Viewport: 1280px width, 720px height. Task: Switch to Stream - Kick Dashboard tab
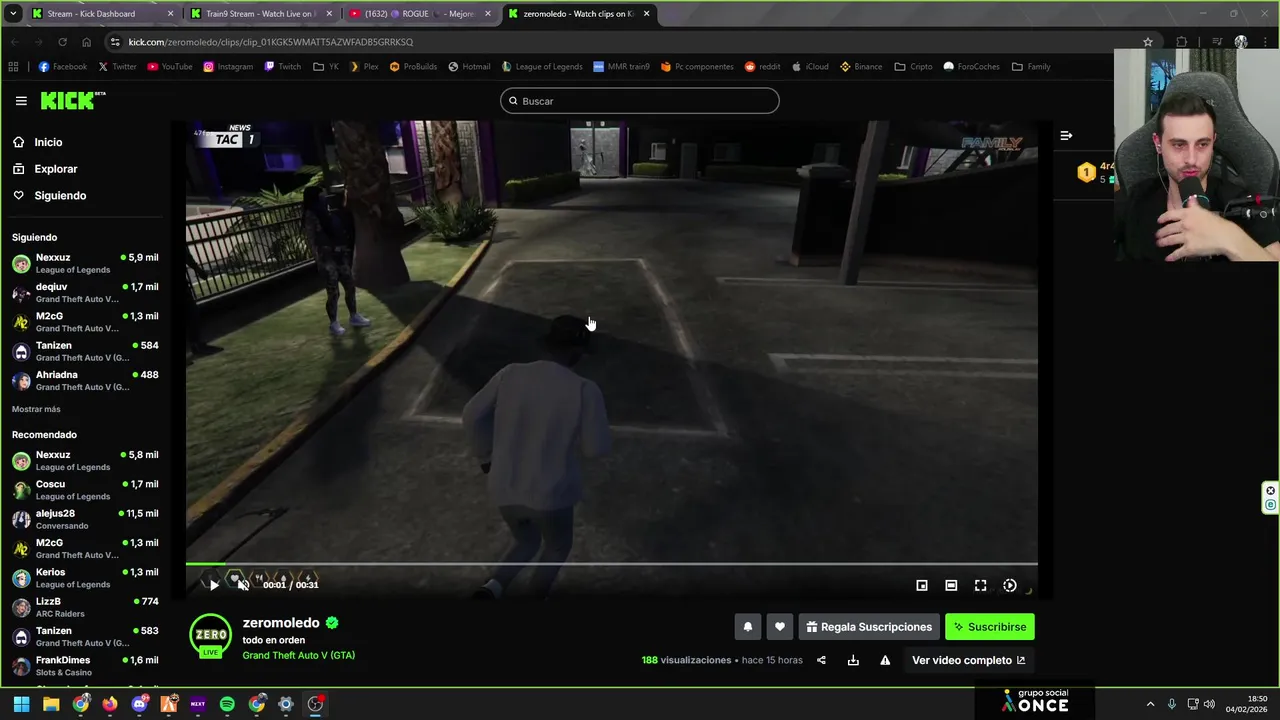pos(100,14)
